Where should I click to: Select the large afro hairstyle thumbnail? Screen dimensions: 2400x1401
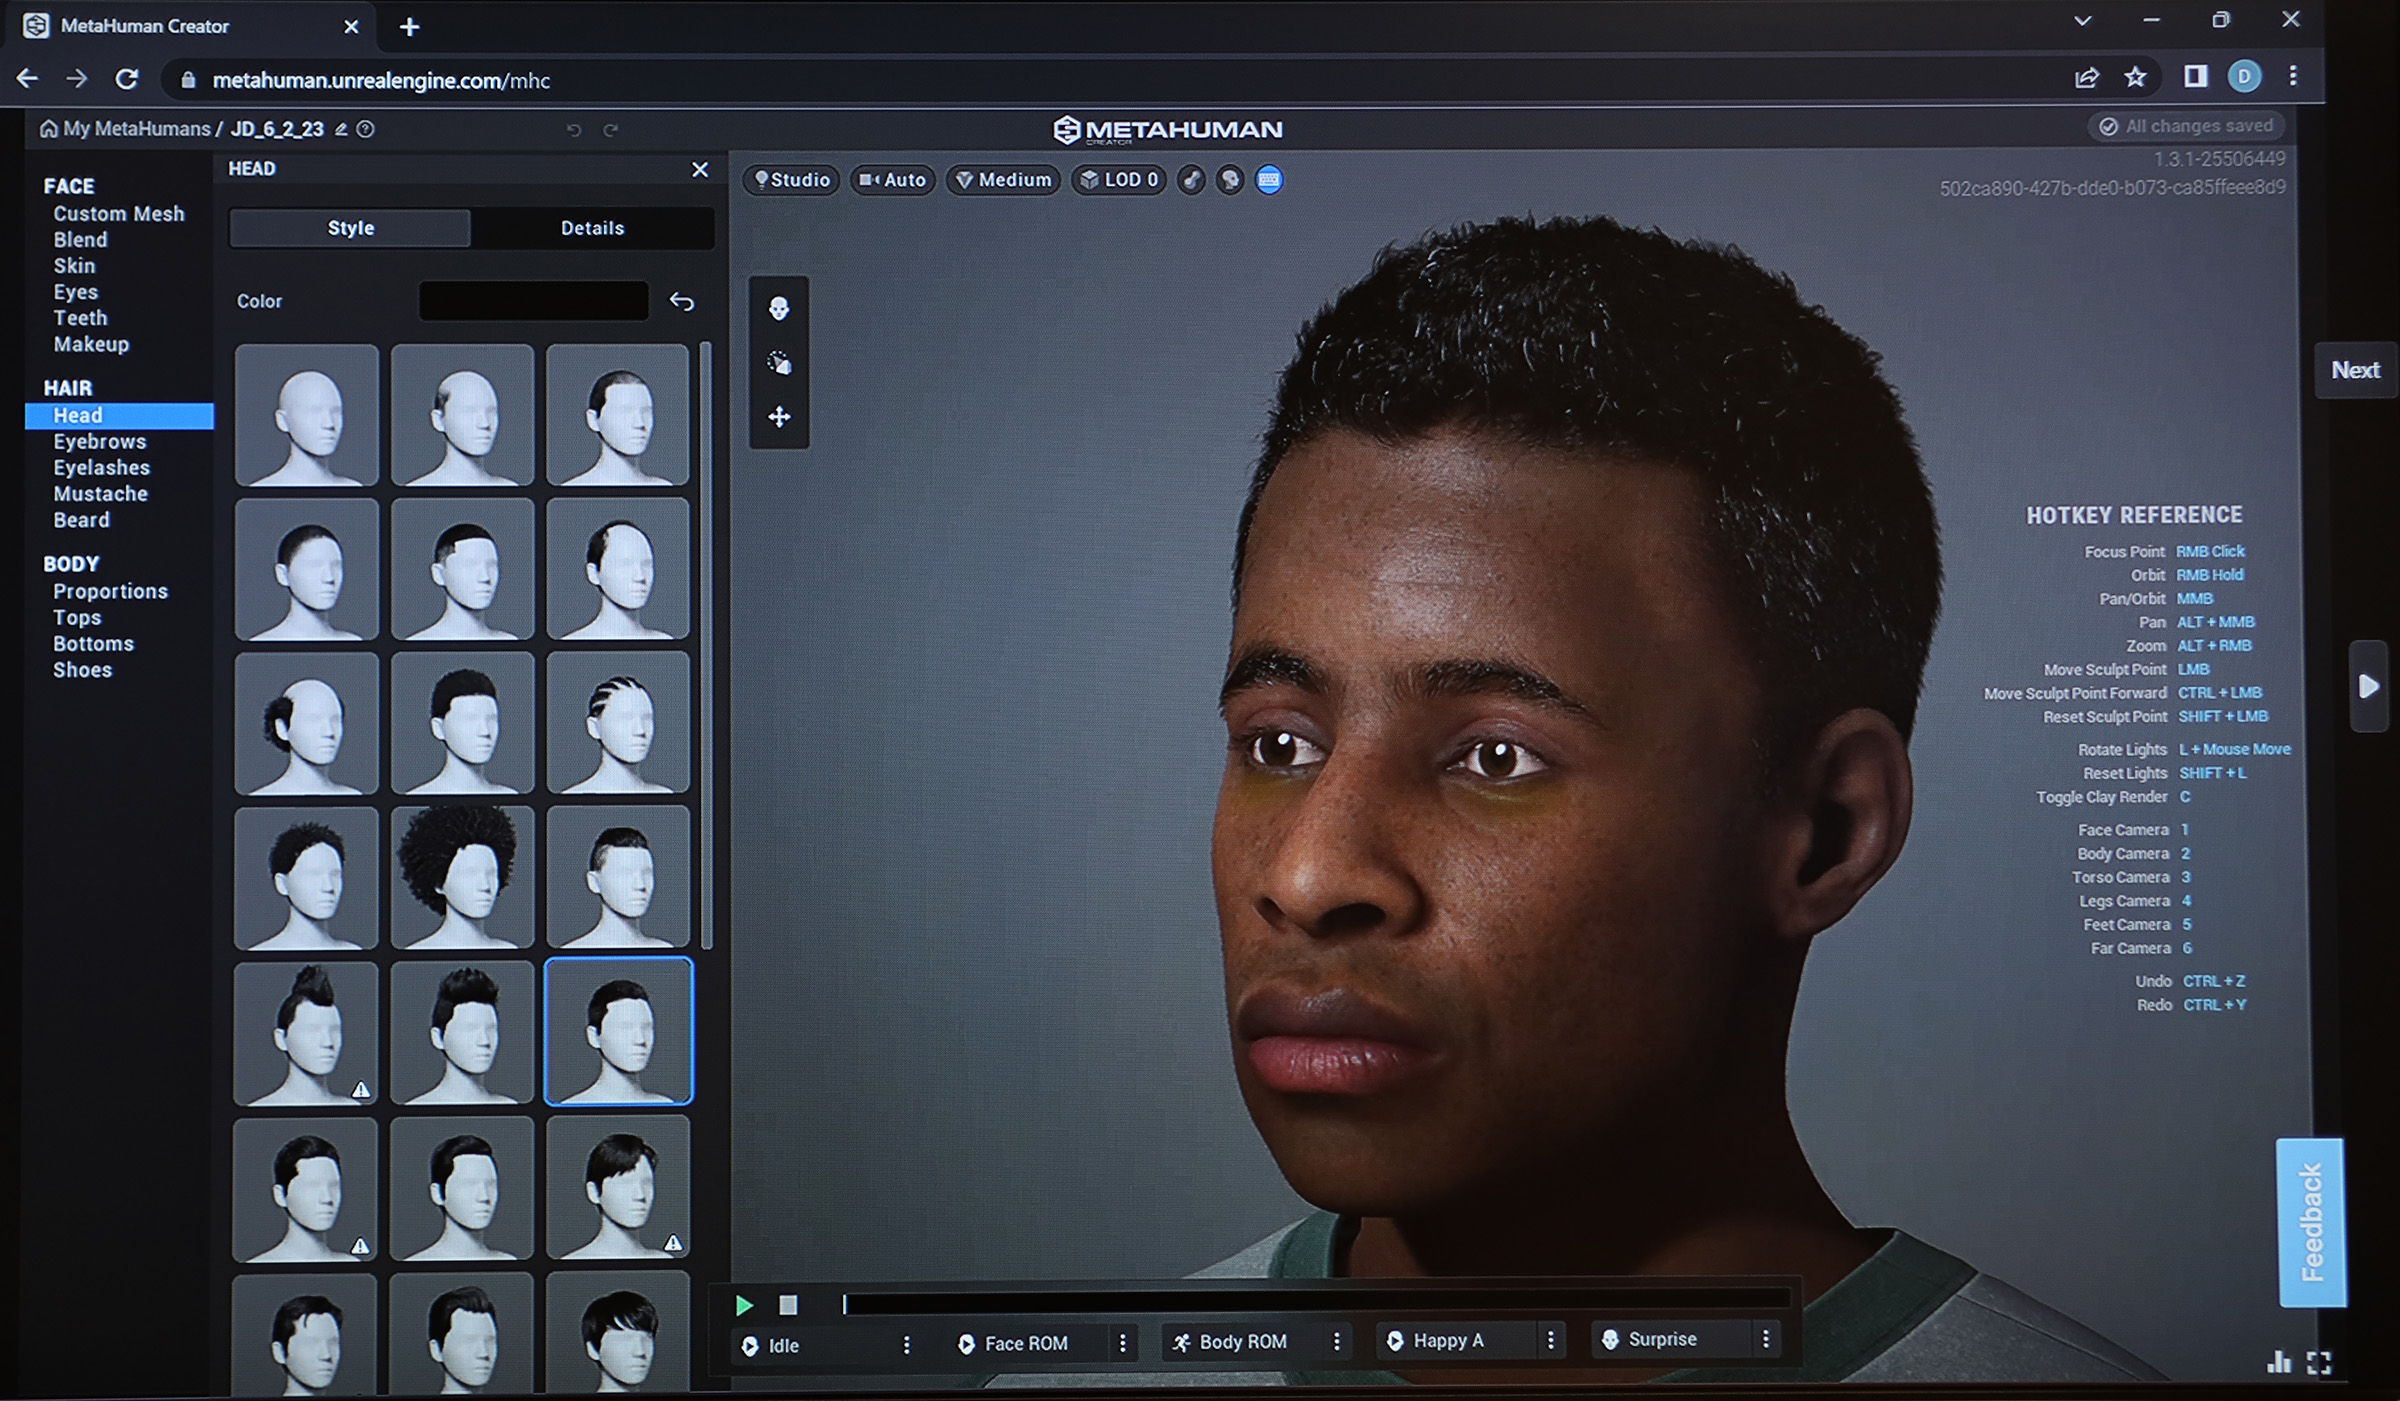tap(462, 877)
